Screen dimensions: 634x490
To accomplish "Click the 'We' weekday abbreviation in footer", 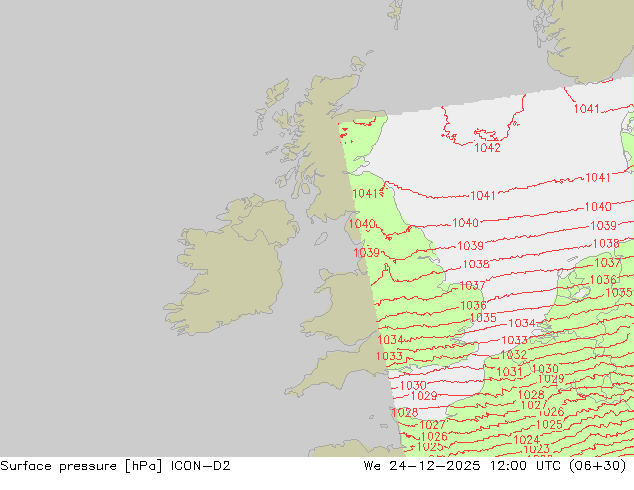I will pyautogui.click(x=372, y=466).
